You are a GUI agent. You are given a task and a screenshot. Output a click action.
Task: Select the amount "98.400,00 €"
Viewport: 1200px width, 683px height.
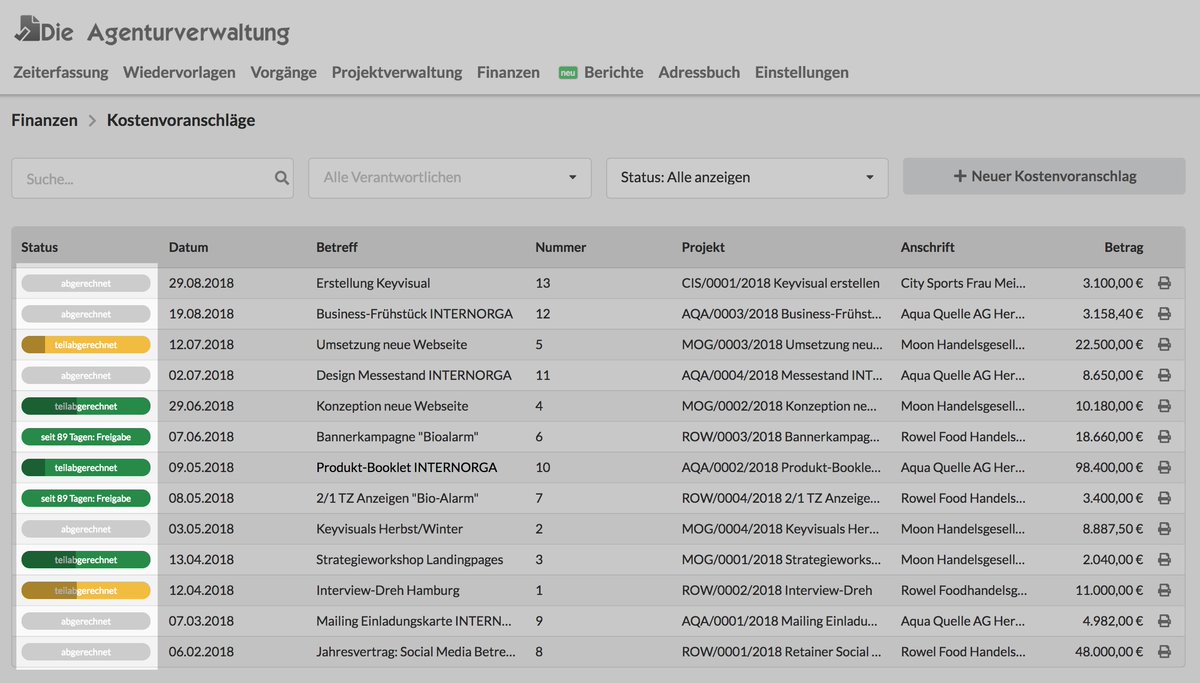1107,468
